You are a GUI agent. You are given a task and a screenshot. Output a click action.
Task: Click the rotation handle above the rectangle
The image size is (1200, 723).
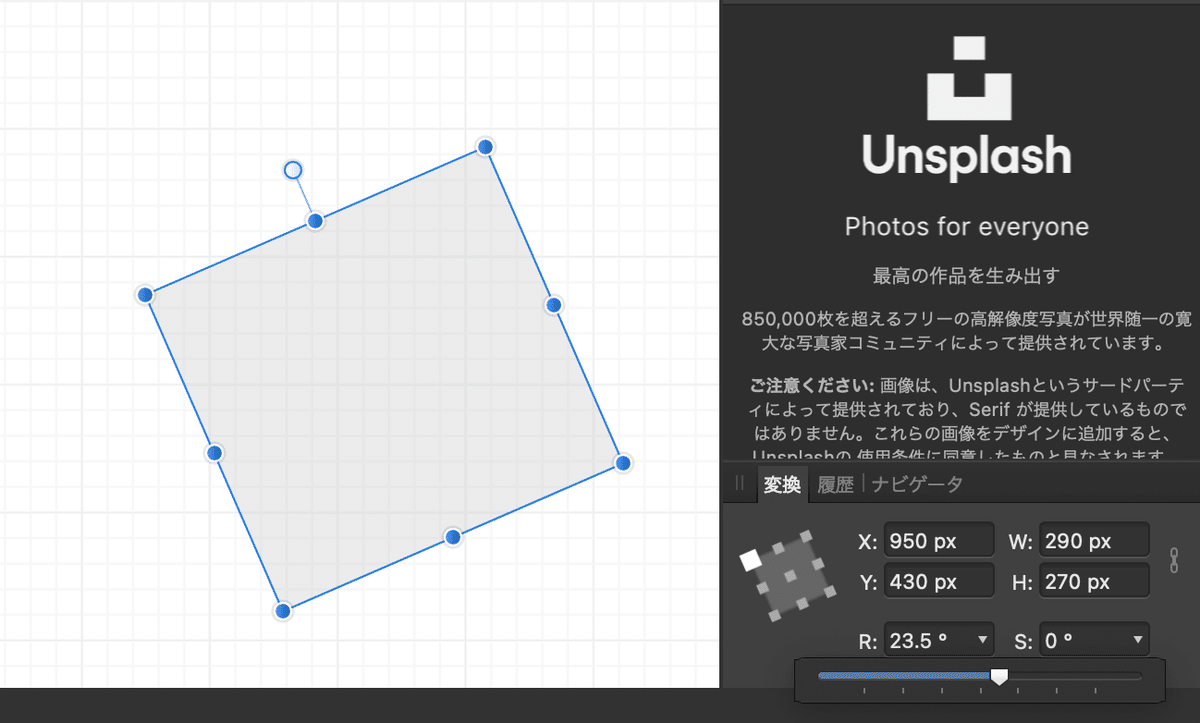(x=293, y=170)
